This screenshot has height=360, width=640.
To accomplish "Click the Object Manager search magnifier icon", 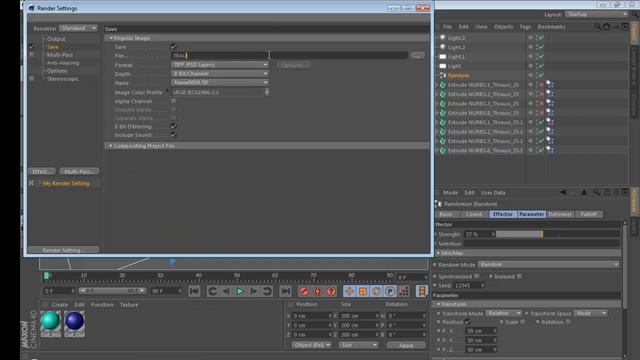I will (598, 27).
